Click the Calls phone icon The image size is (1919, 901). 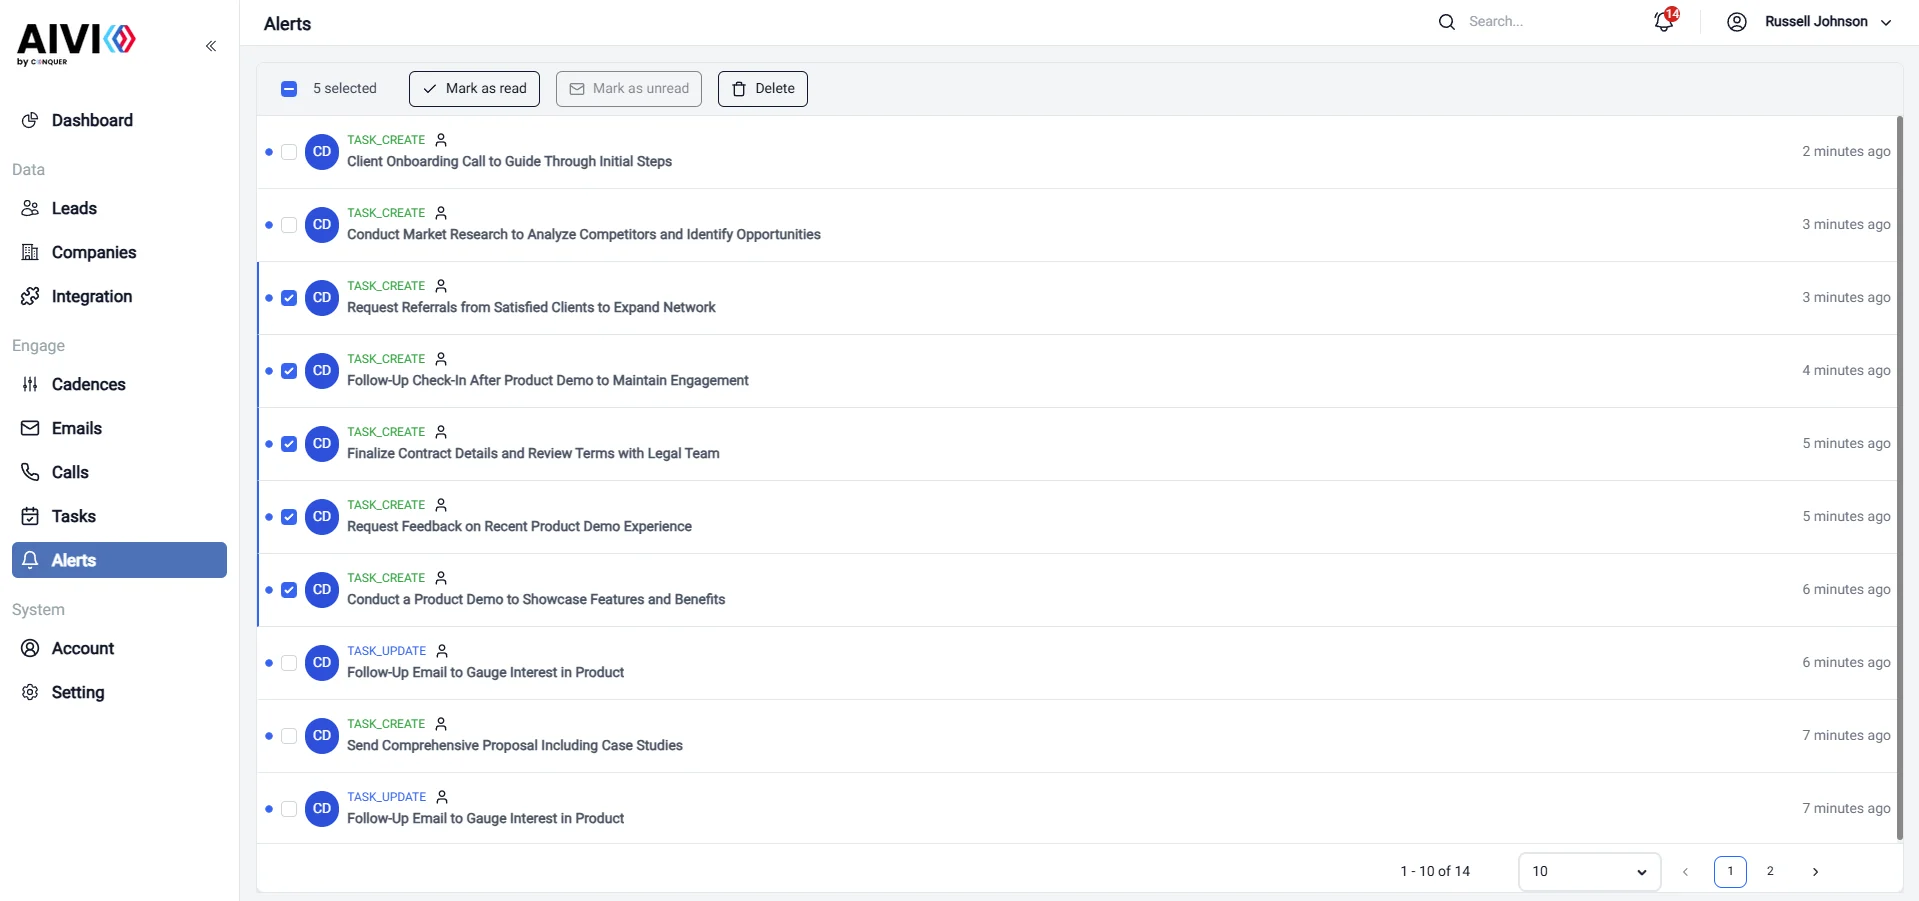[x=30, y=472]
